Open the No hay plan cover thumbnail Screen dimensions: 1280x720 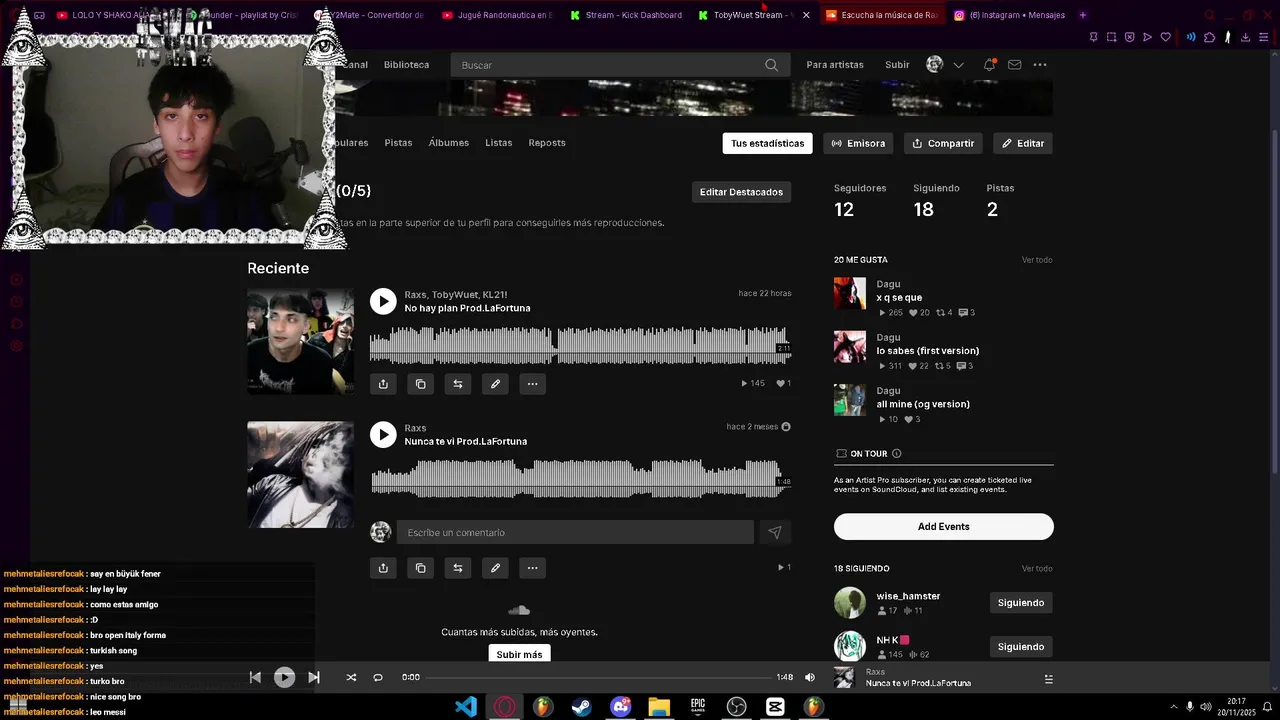pos(300,341)
